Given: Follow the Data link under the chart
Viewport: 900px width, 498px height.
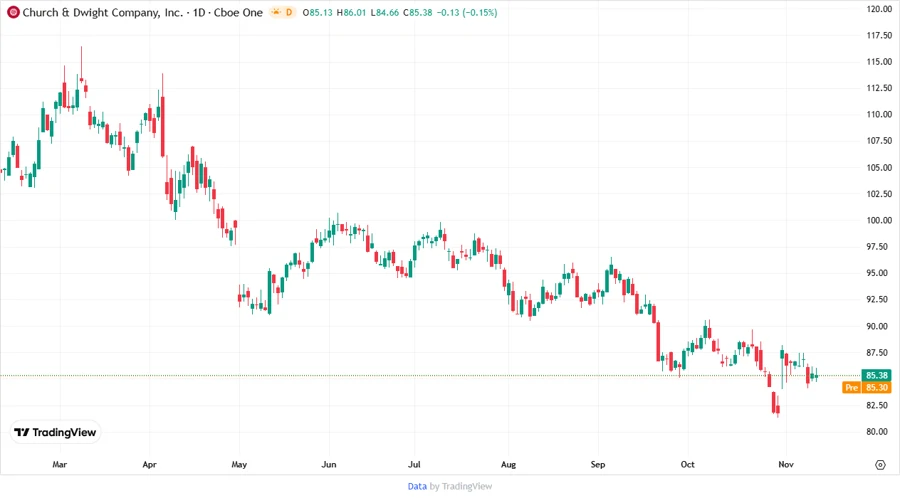Looking at the screenshot, I should (417, 486).
